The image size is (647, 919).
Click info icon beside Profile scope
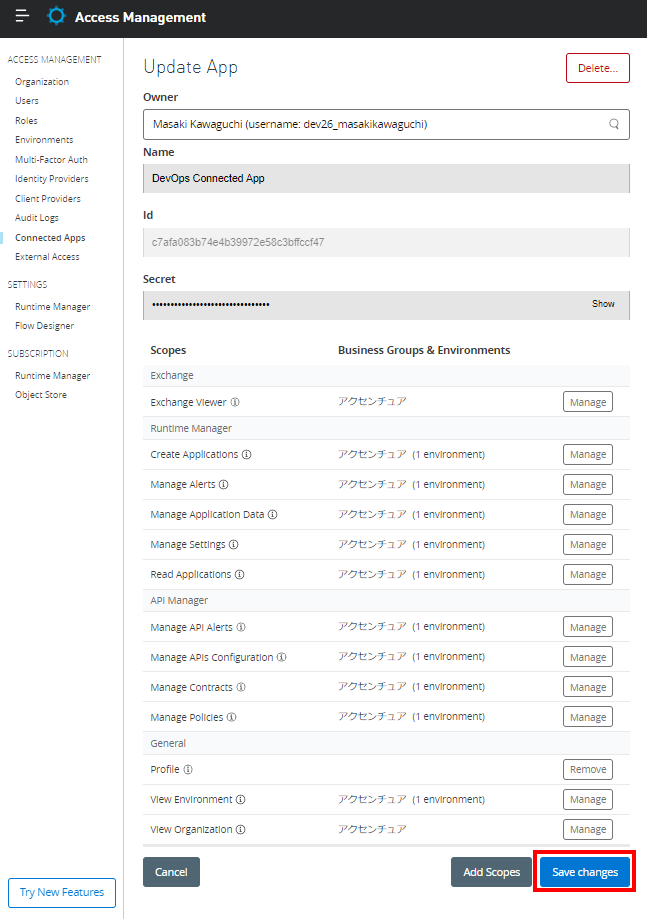188,769
